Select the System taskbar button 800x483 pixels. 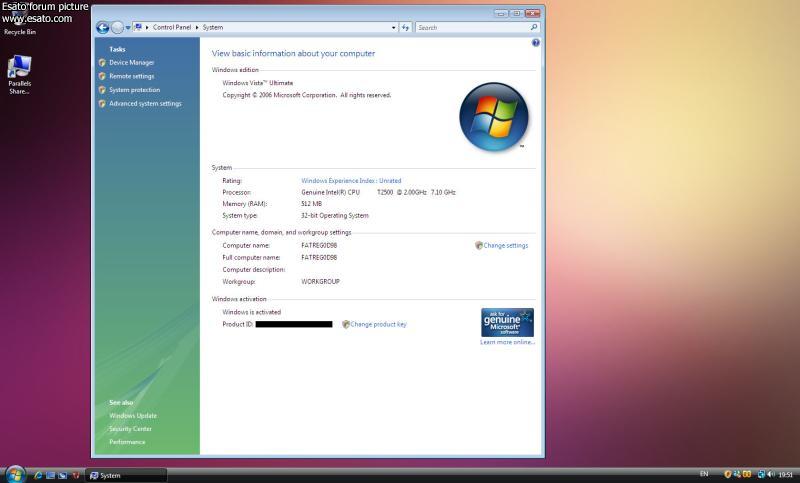(126, 475)
